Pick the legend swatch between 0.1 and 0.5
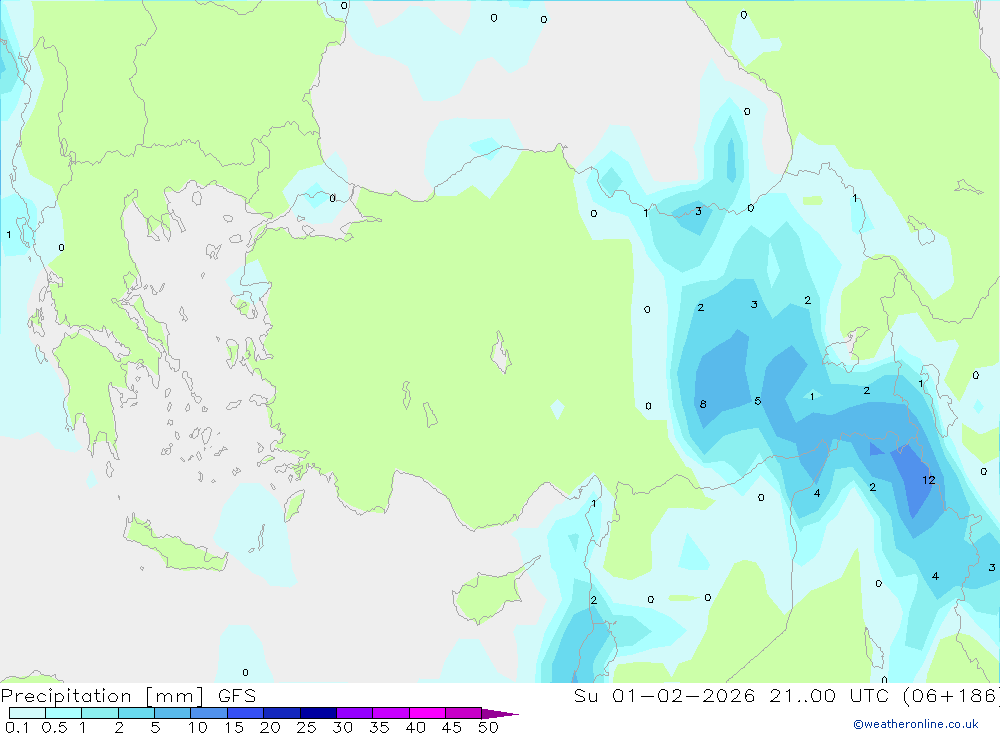The height and width of the screenshot is (733, 1000). tap(27, 713)
